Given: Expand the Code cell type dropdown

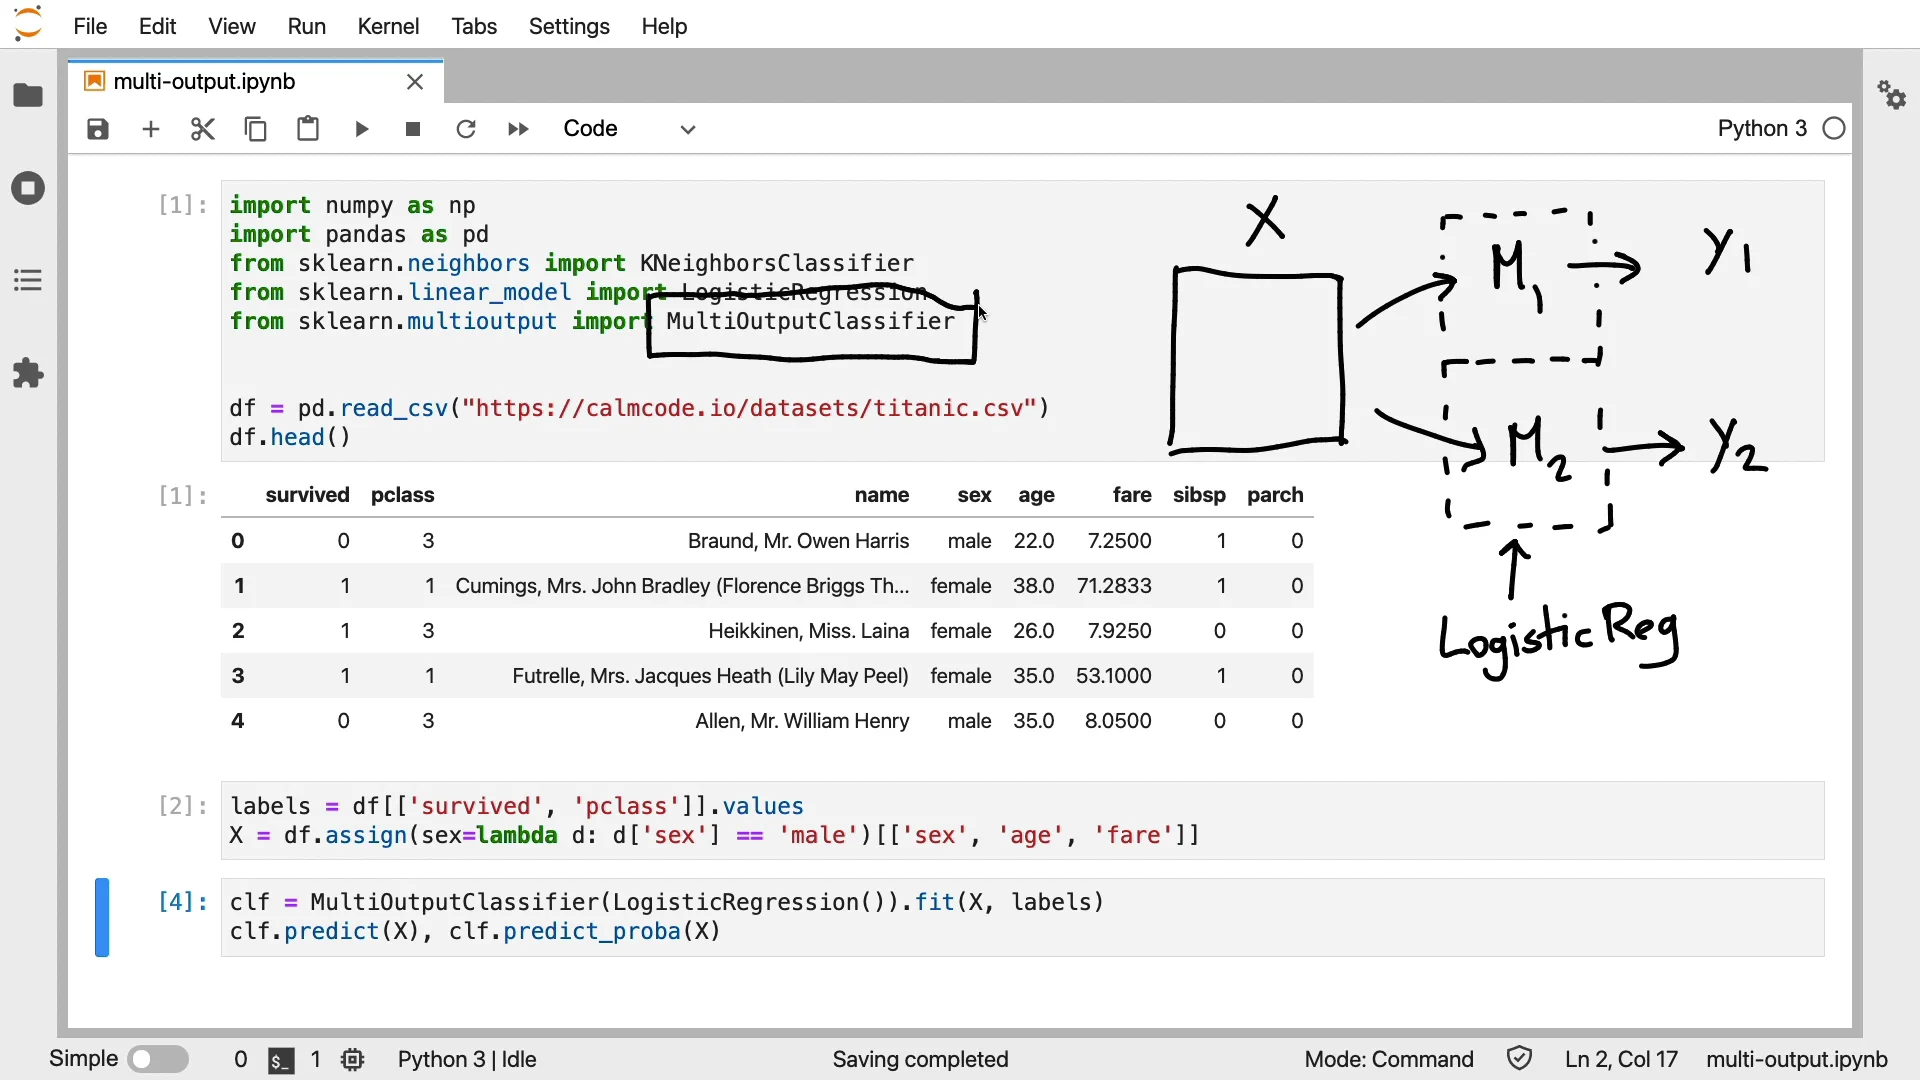Looking at the screenshot, I should 630,129.
